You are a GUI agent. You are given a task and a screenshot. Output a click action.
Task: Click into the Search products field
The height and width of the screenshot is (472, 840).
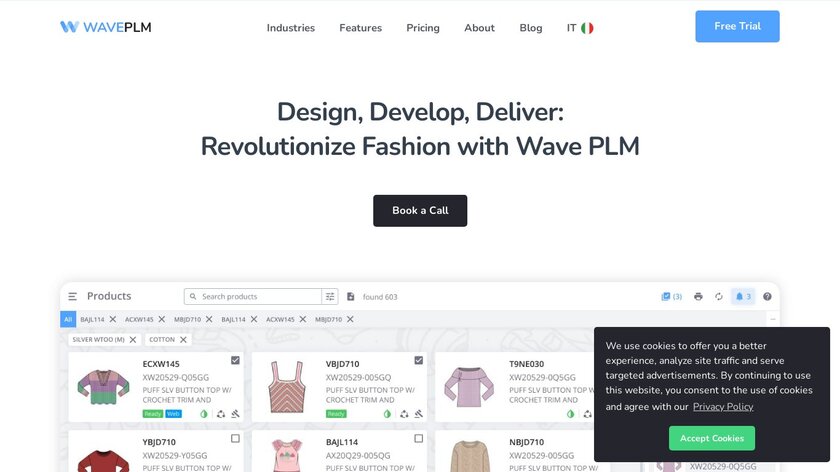click(x=253, y=296)
